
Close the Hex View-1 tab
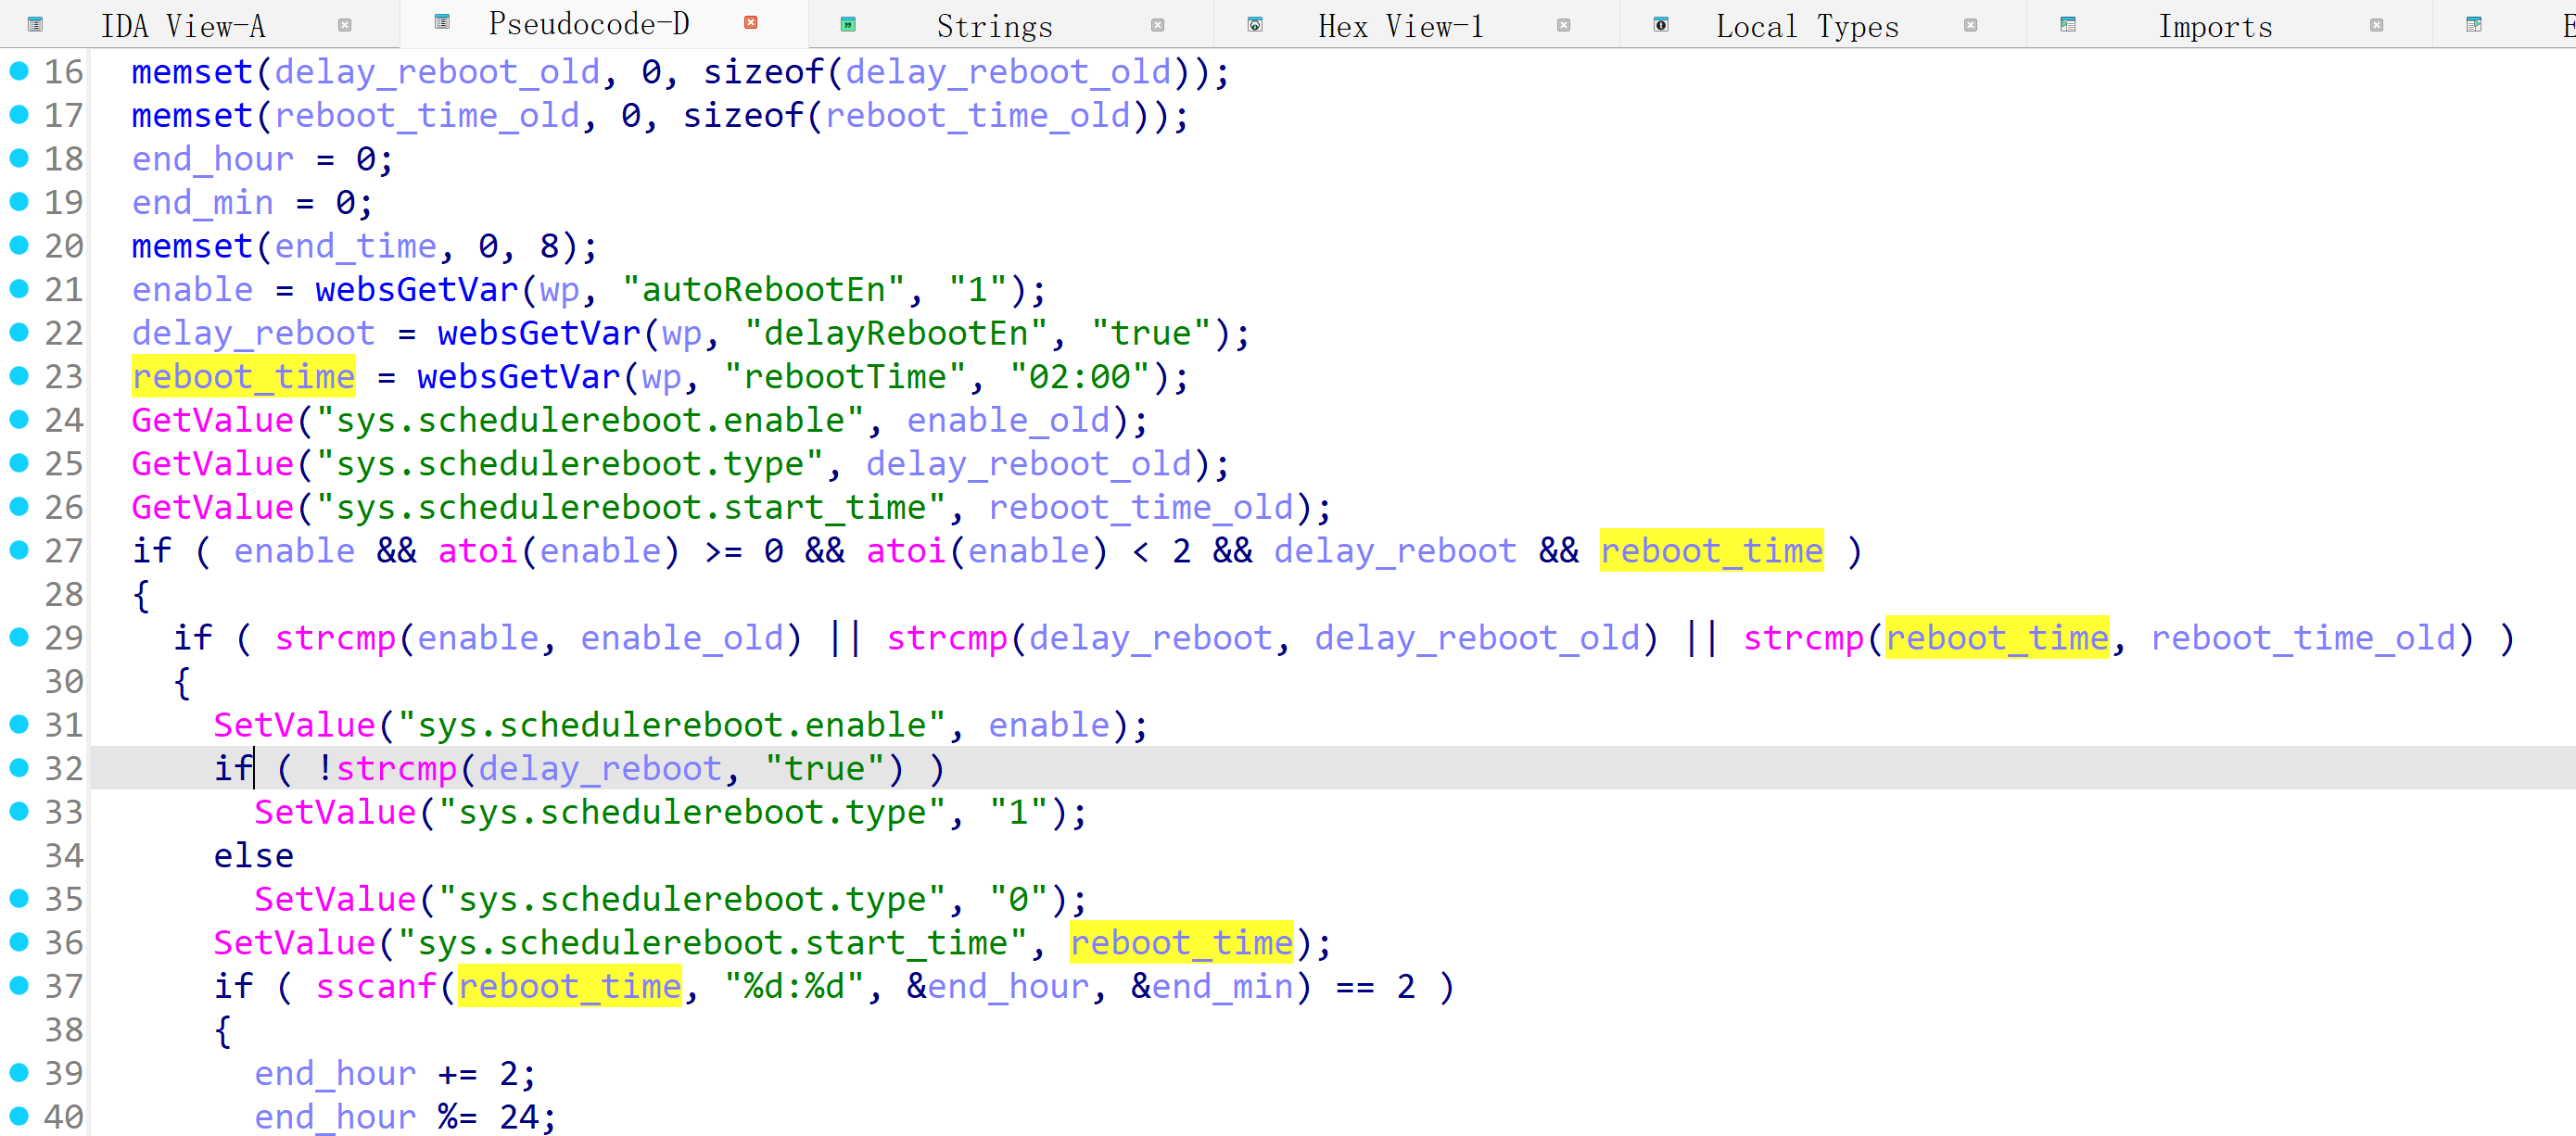(1564, 25)
